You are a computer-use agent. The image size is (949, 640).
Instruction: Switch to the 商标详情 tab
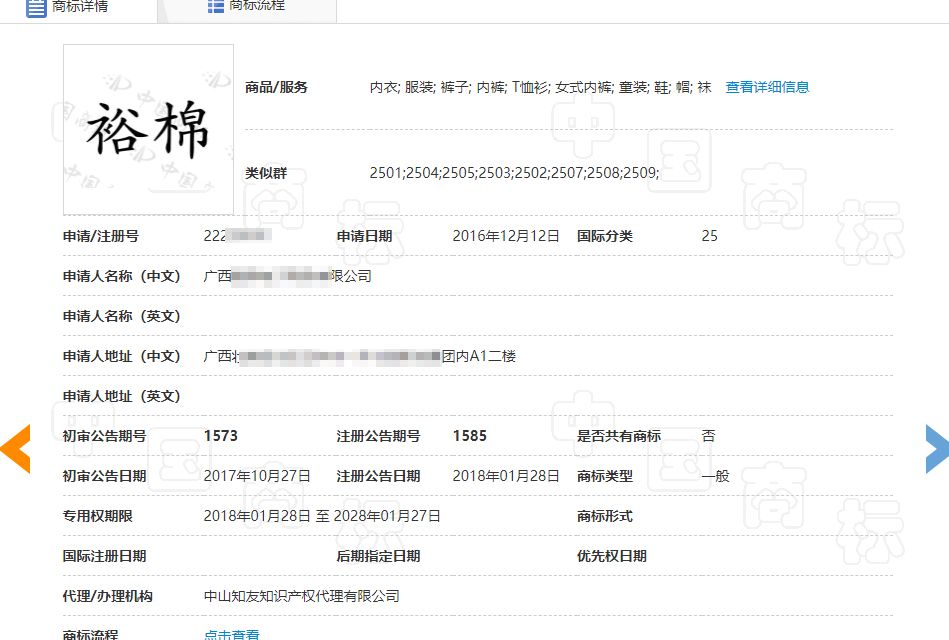(80, 7)
